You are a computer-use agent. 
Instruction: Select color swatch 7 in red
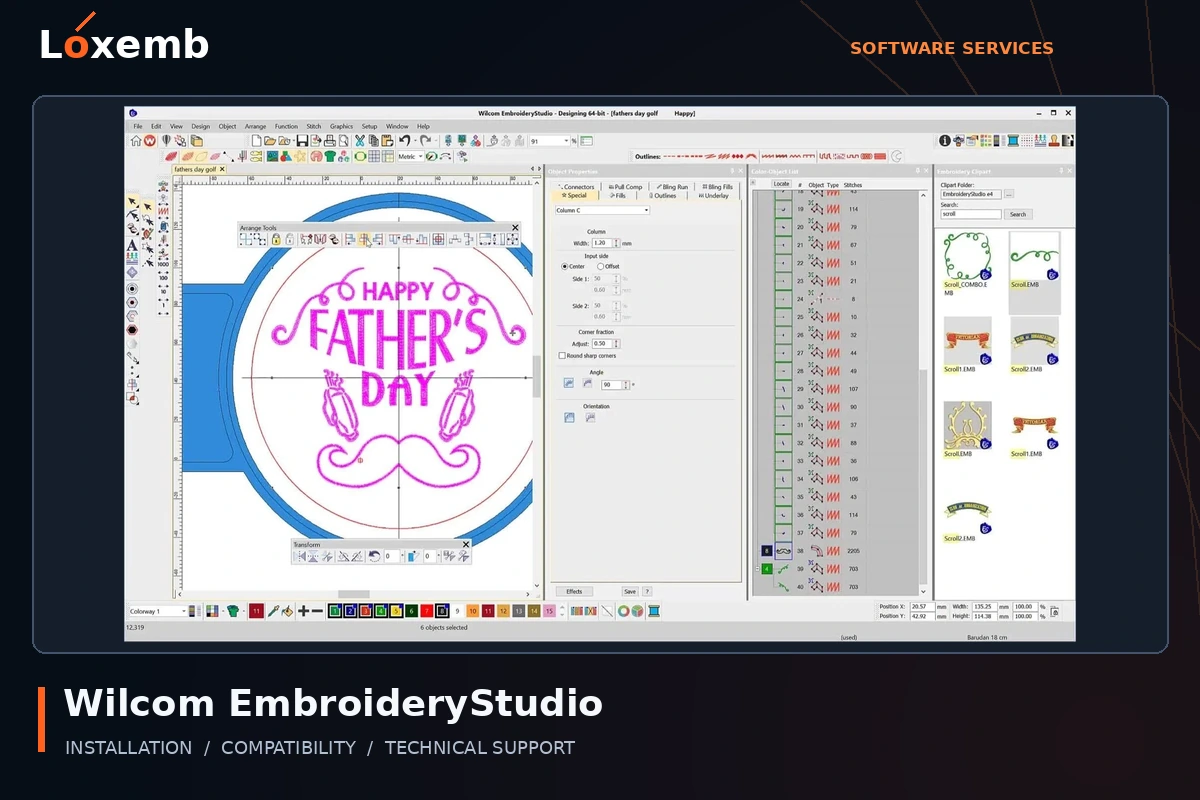pyautogui.click(x=426, y=611)
